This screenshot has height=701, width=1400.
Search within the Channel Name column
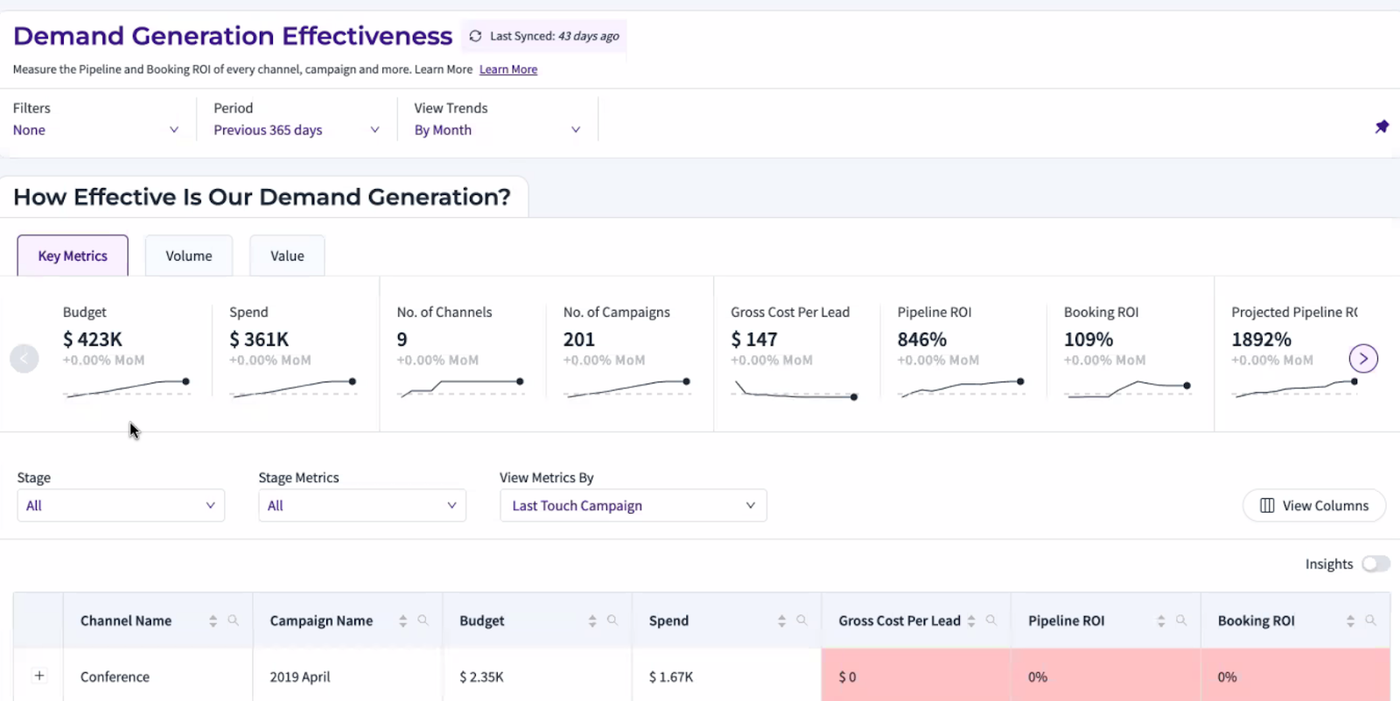233,621
